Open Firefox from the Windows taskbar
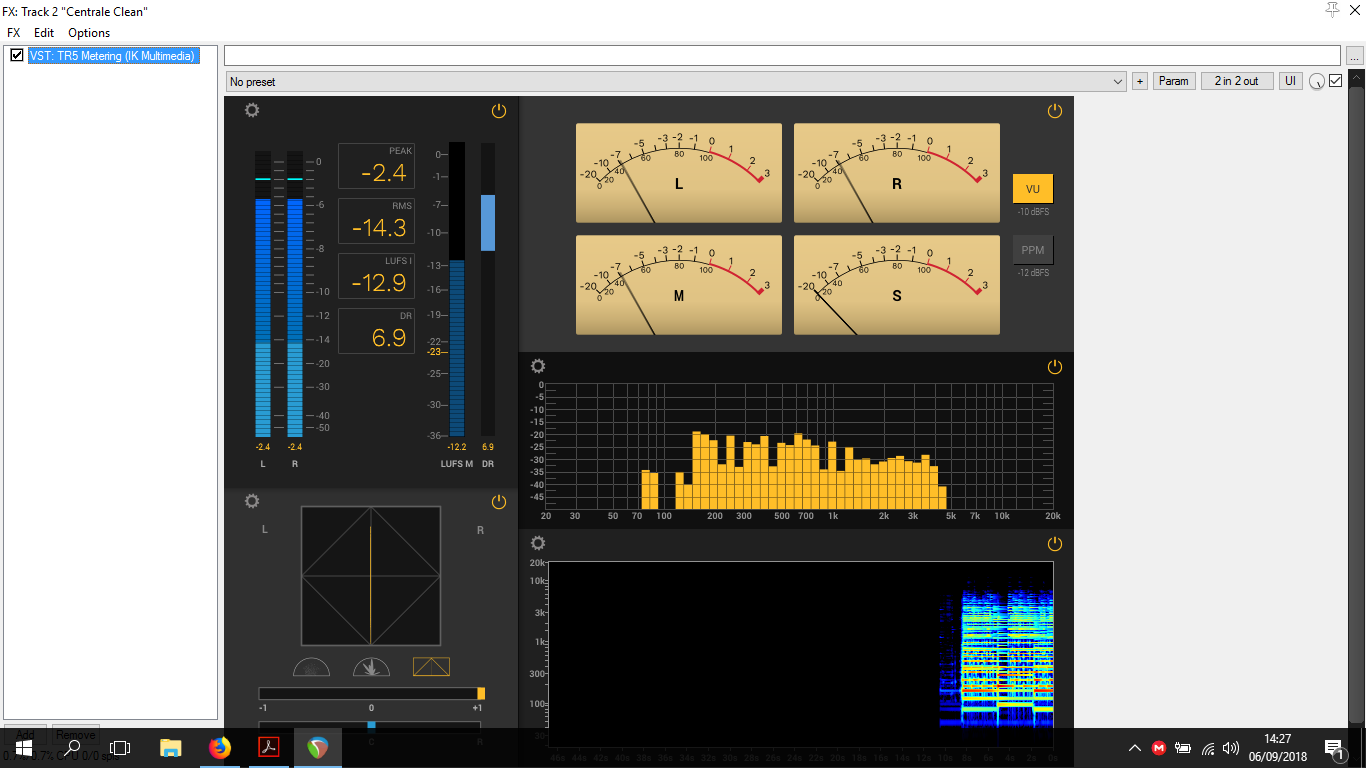1366x768 pixels. (219, 747)
